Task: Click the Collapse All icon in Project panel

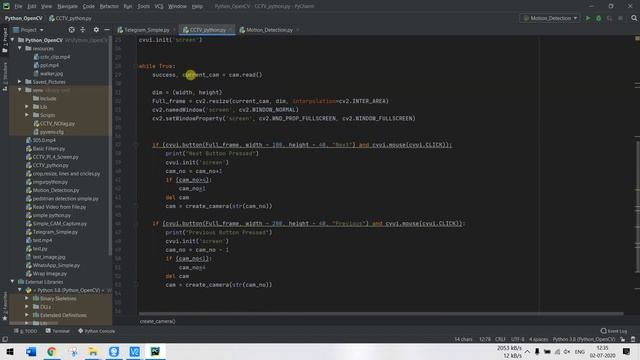Action: [x=83, y=30]
